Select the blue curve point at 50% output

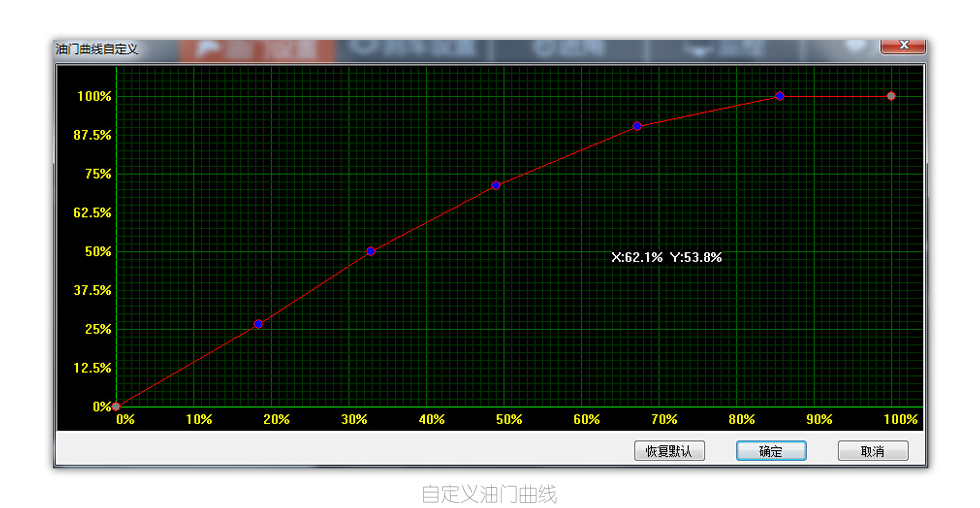tap(371, 251)
